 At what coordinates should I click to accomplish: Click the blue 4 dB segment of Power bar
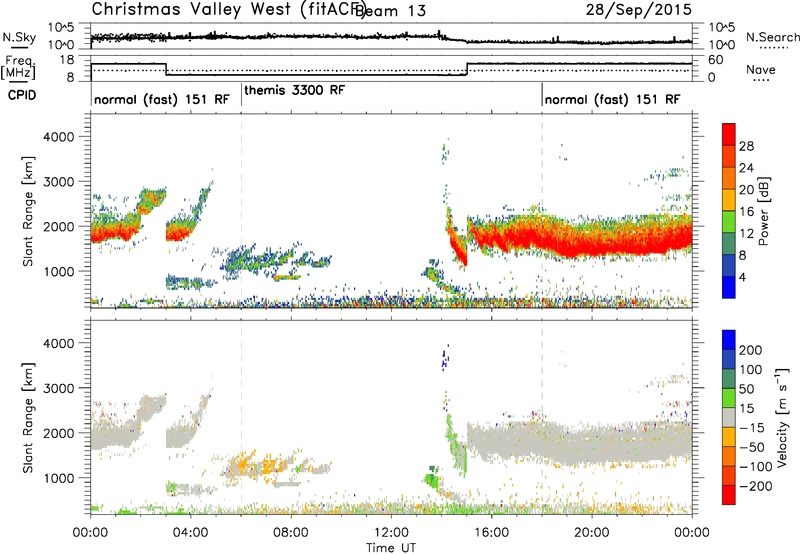[x=729, y=287]
